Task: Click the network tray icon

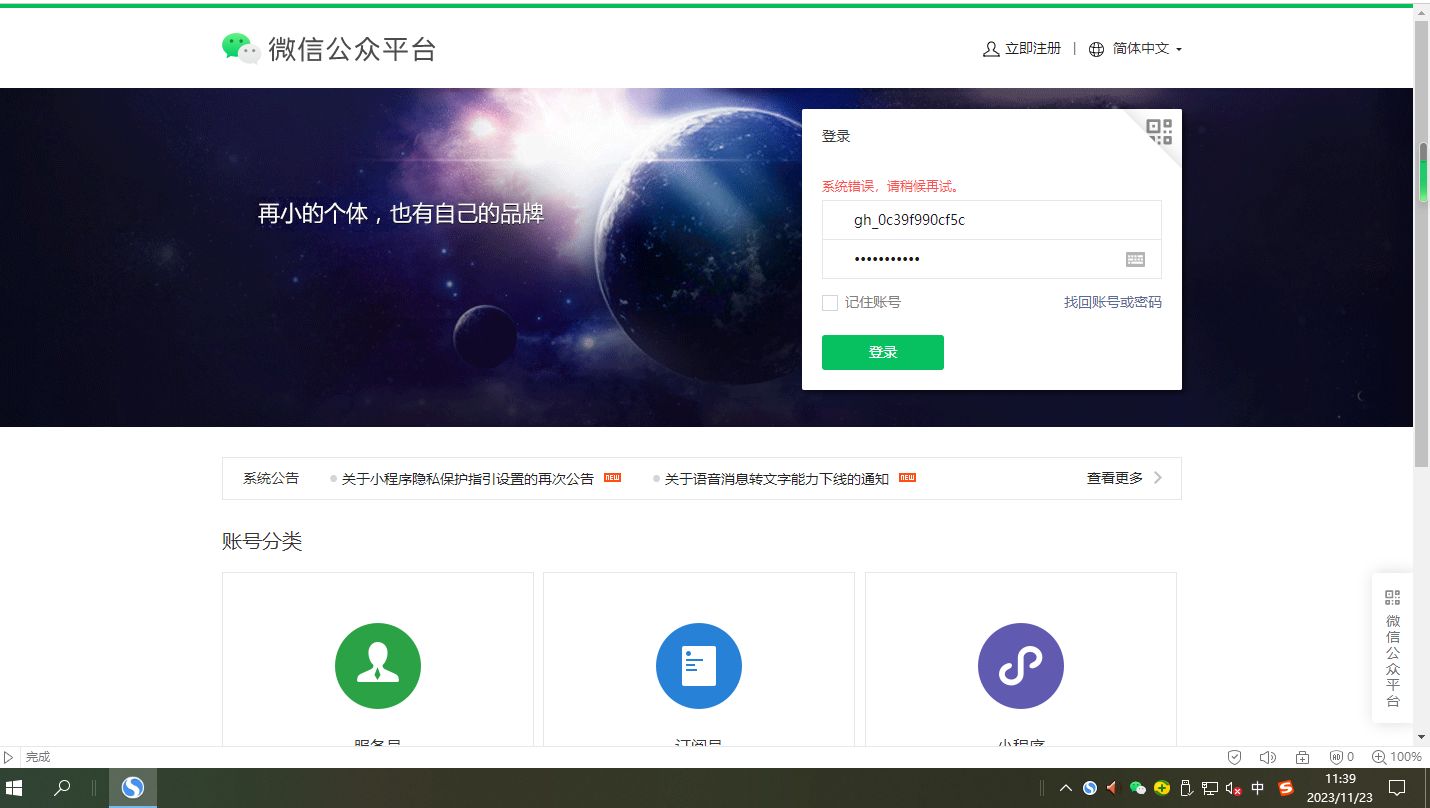Action: point(1210,788)
